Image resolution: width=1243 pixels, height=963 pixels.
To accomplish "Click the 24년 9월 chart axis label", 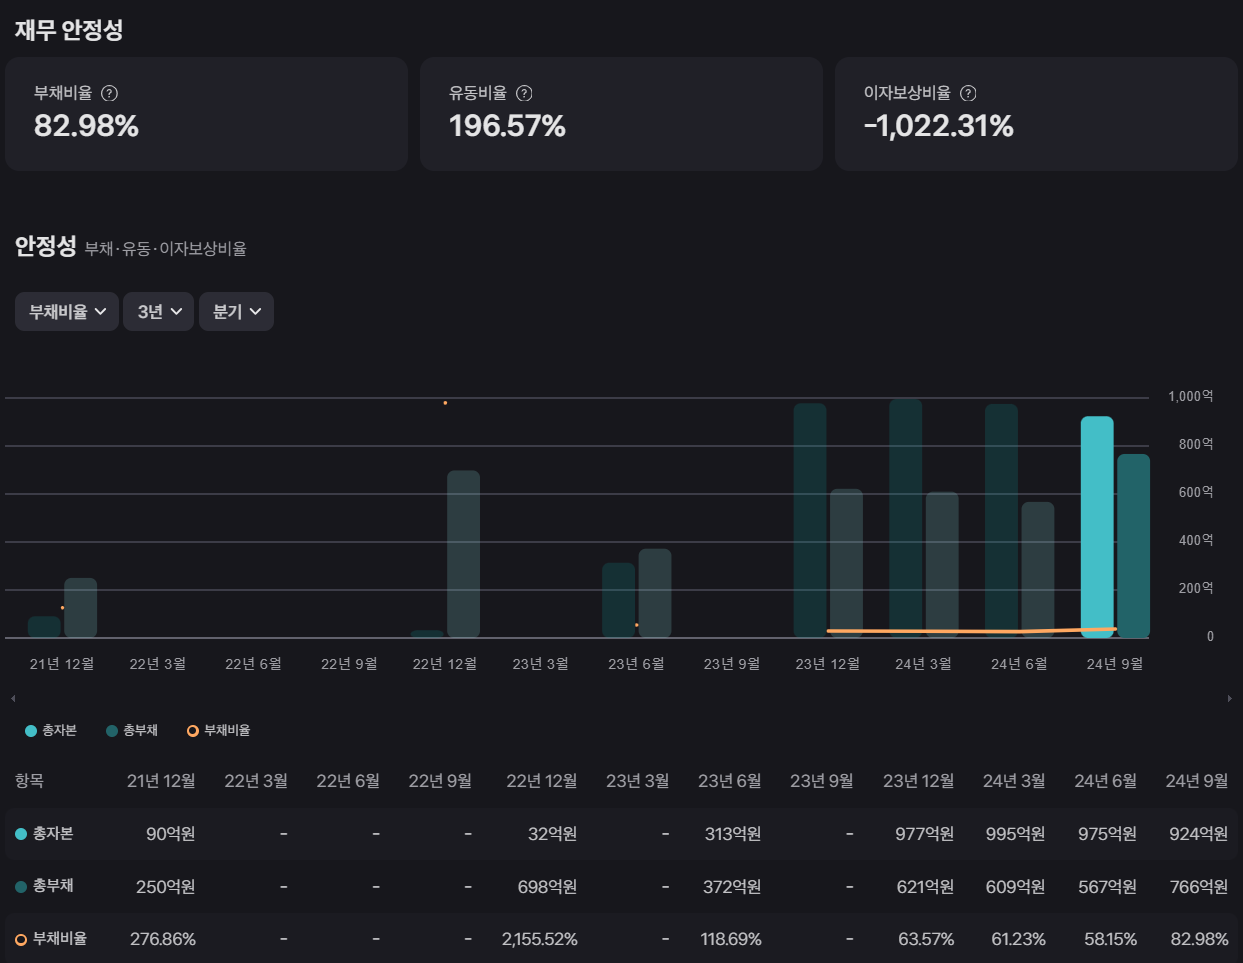I will pyautogui.click(x=1115, y=664).
